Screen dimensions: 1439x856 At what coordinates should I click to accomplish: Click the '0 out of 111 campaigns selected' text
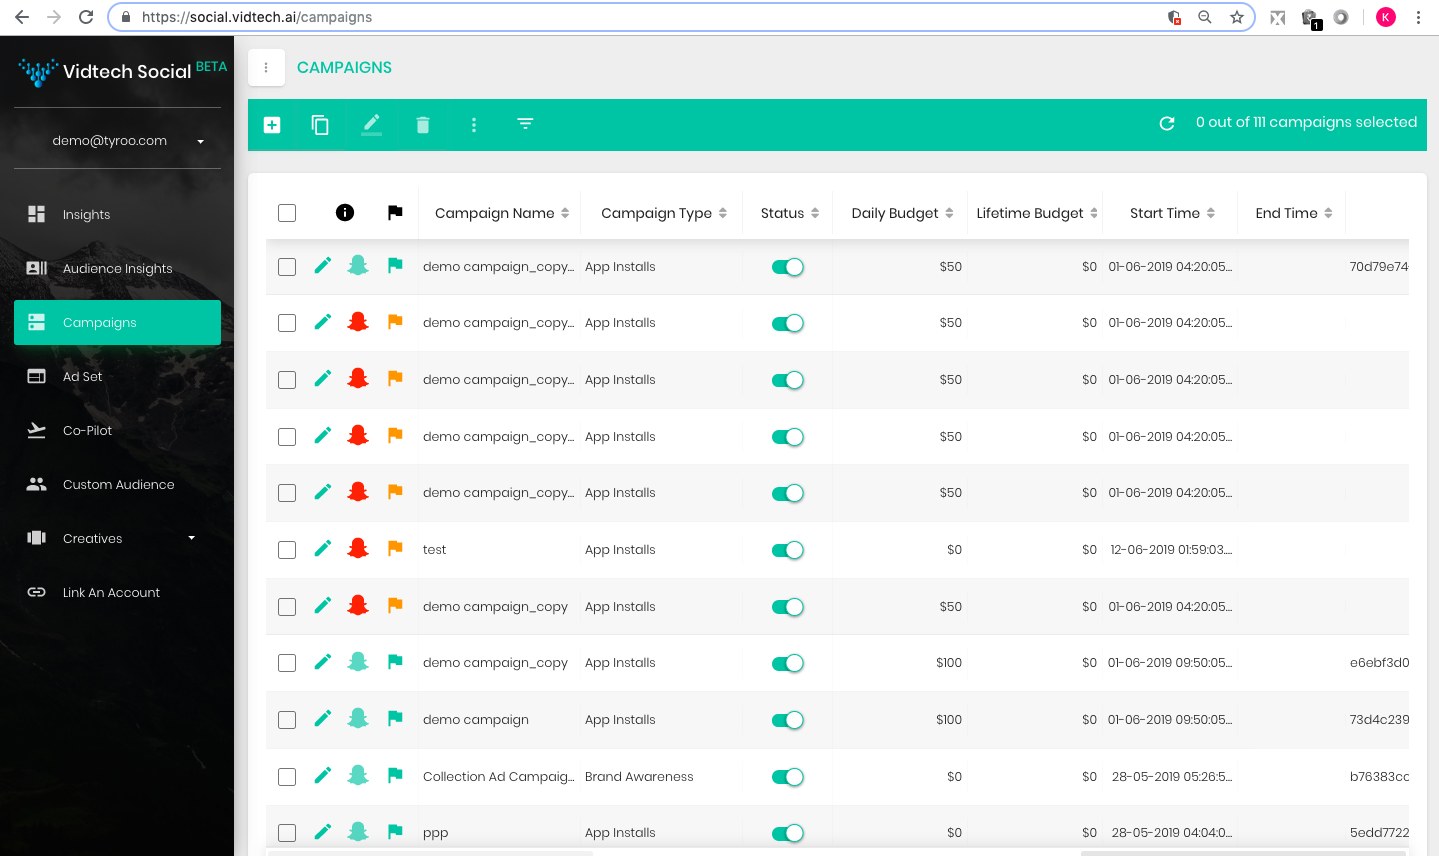pos(1306,122)
